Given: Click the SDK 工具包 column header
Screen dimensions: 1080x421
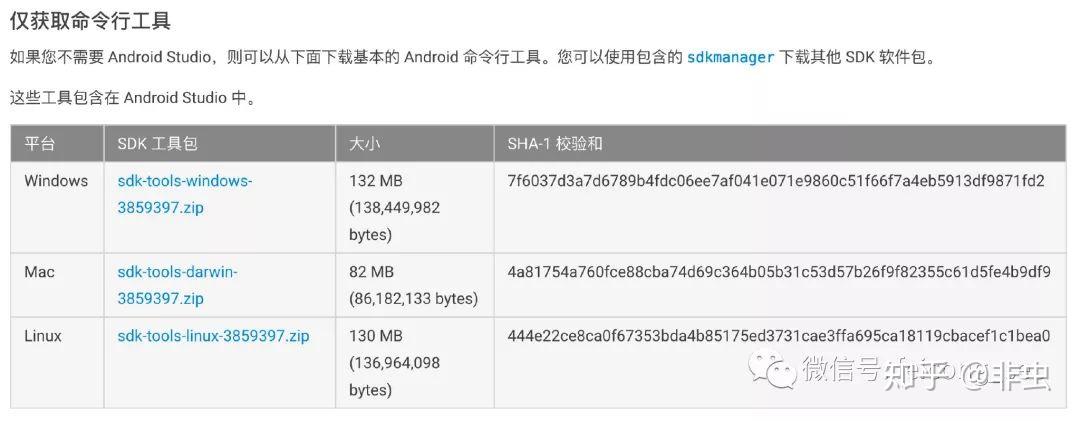Looking at the screenshot, I should [158, 144].
